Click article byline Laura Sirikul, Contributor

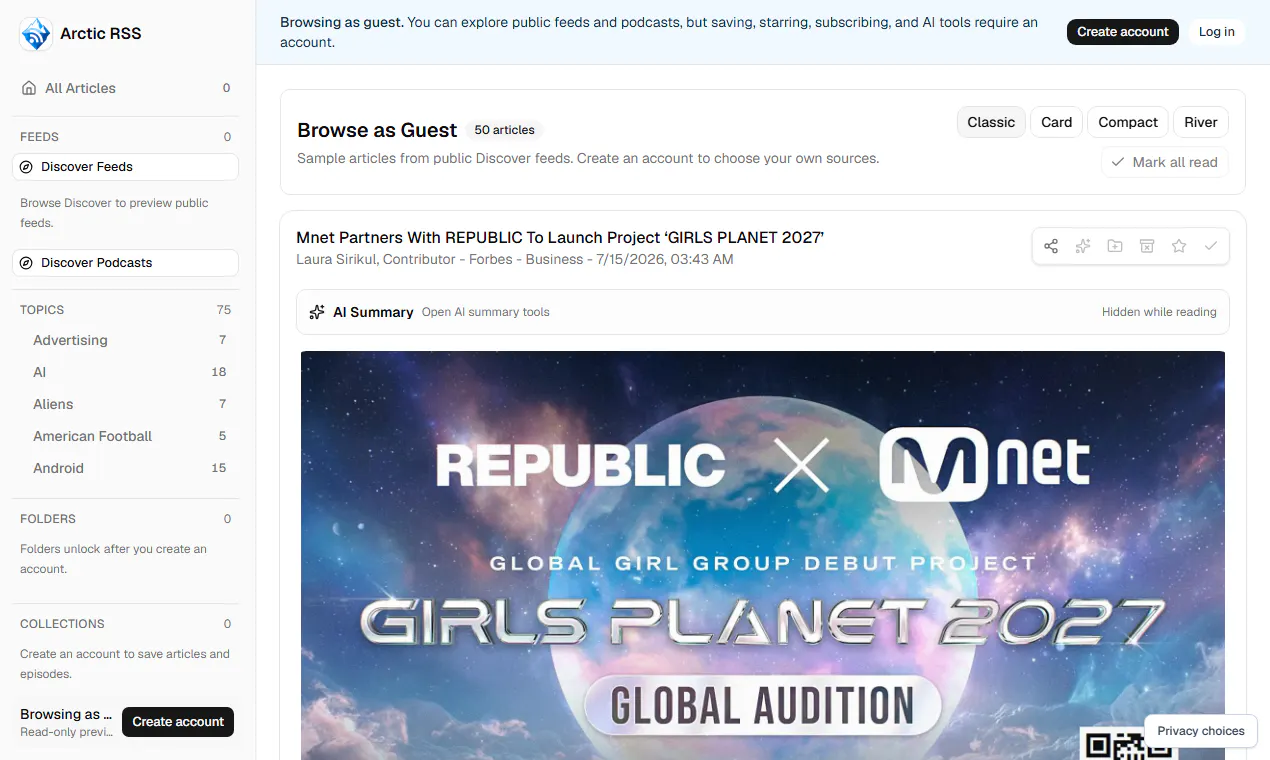376,259
